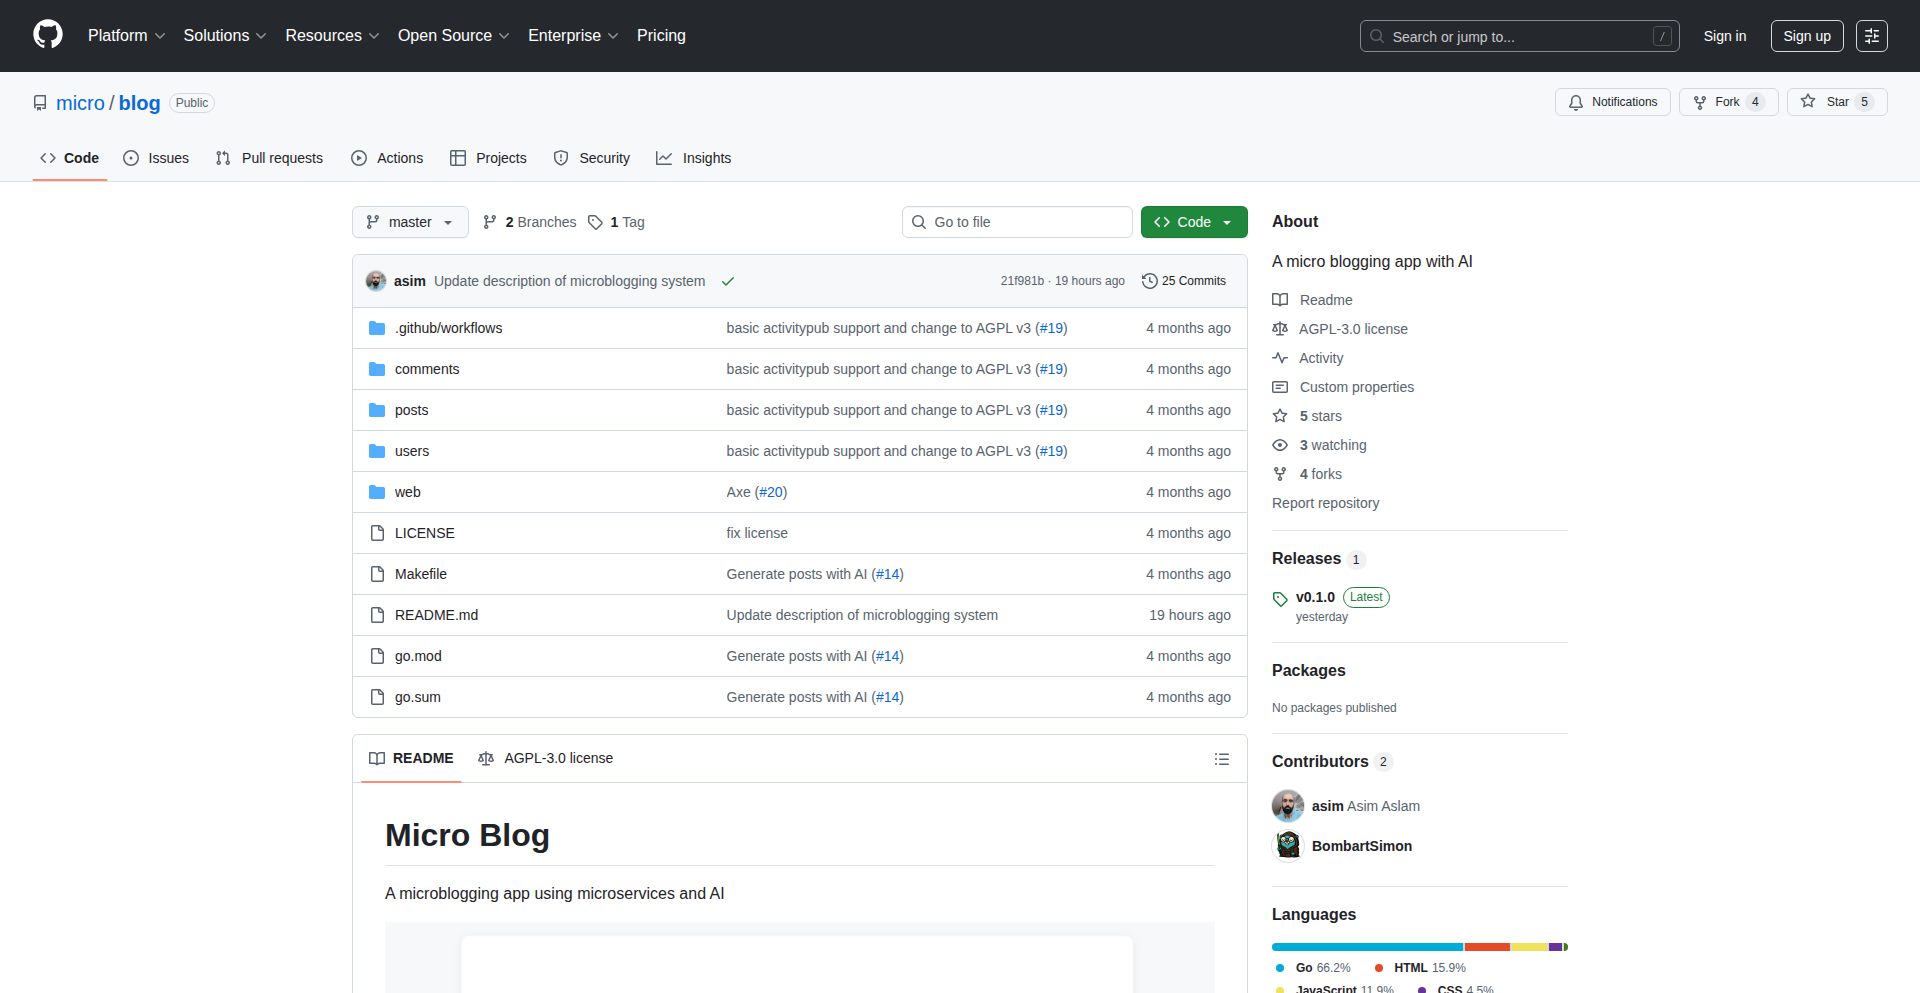Click the green commit status checkmark

pyautogui.click(x=728, y=281)
